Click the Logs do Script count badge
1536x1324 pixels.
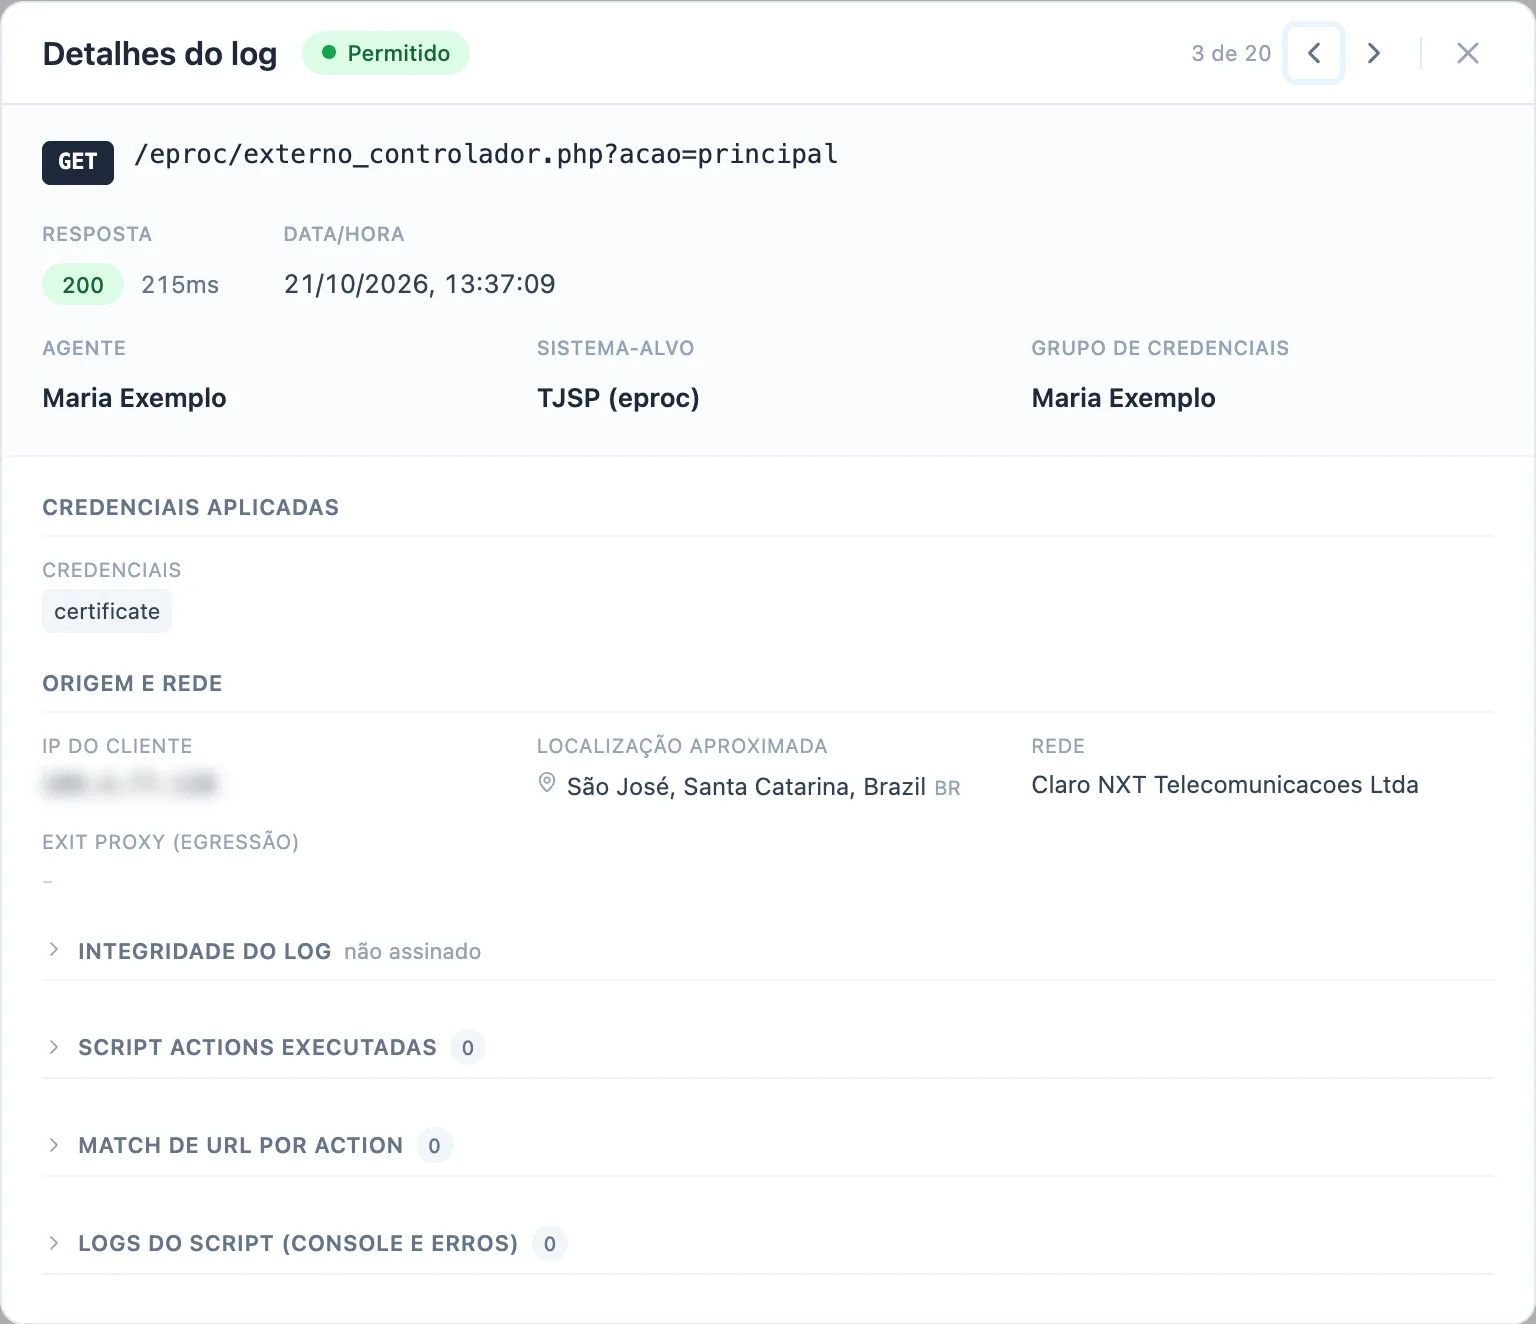tap(550, 1243)
